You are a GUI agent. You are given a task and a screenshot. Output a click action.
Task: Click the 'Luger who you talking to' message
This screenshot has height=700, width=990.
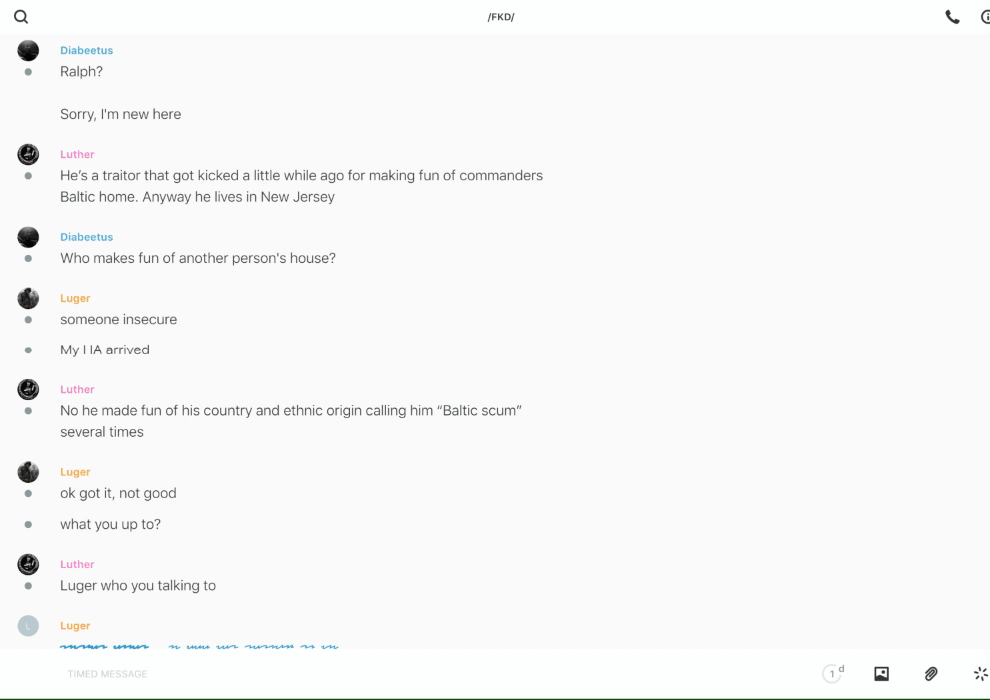pos(138,586)
